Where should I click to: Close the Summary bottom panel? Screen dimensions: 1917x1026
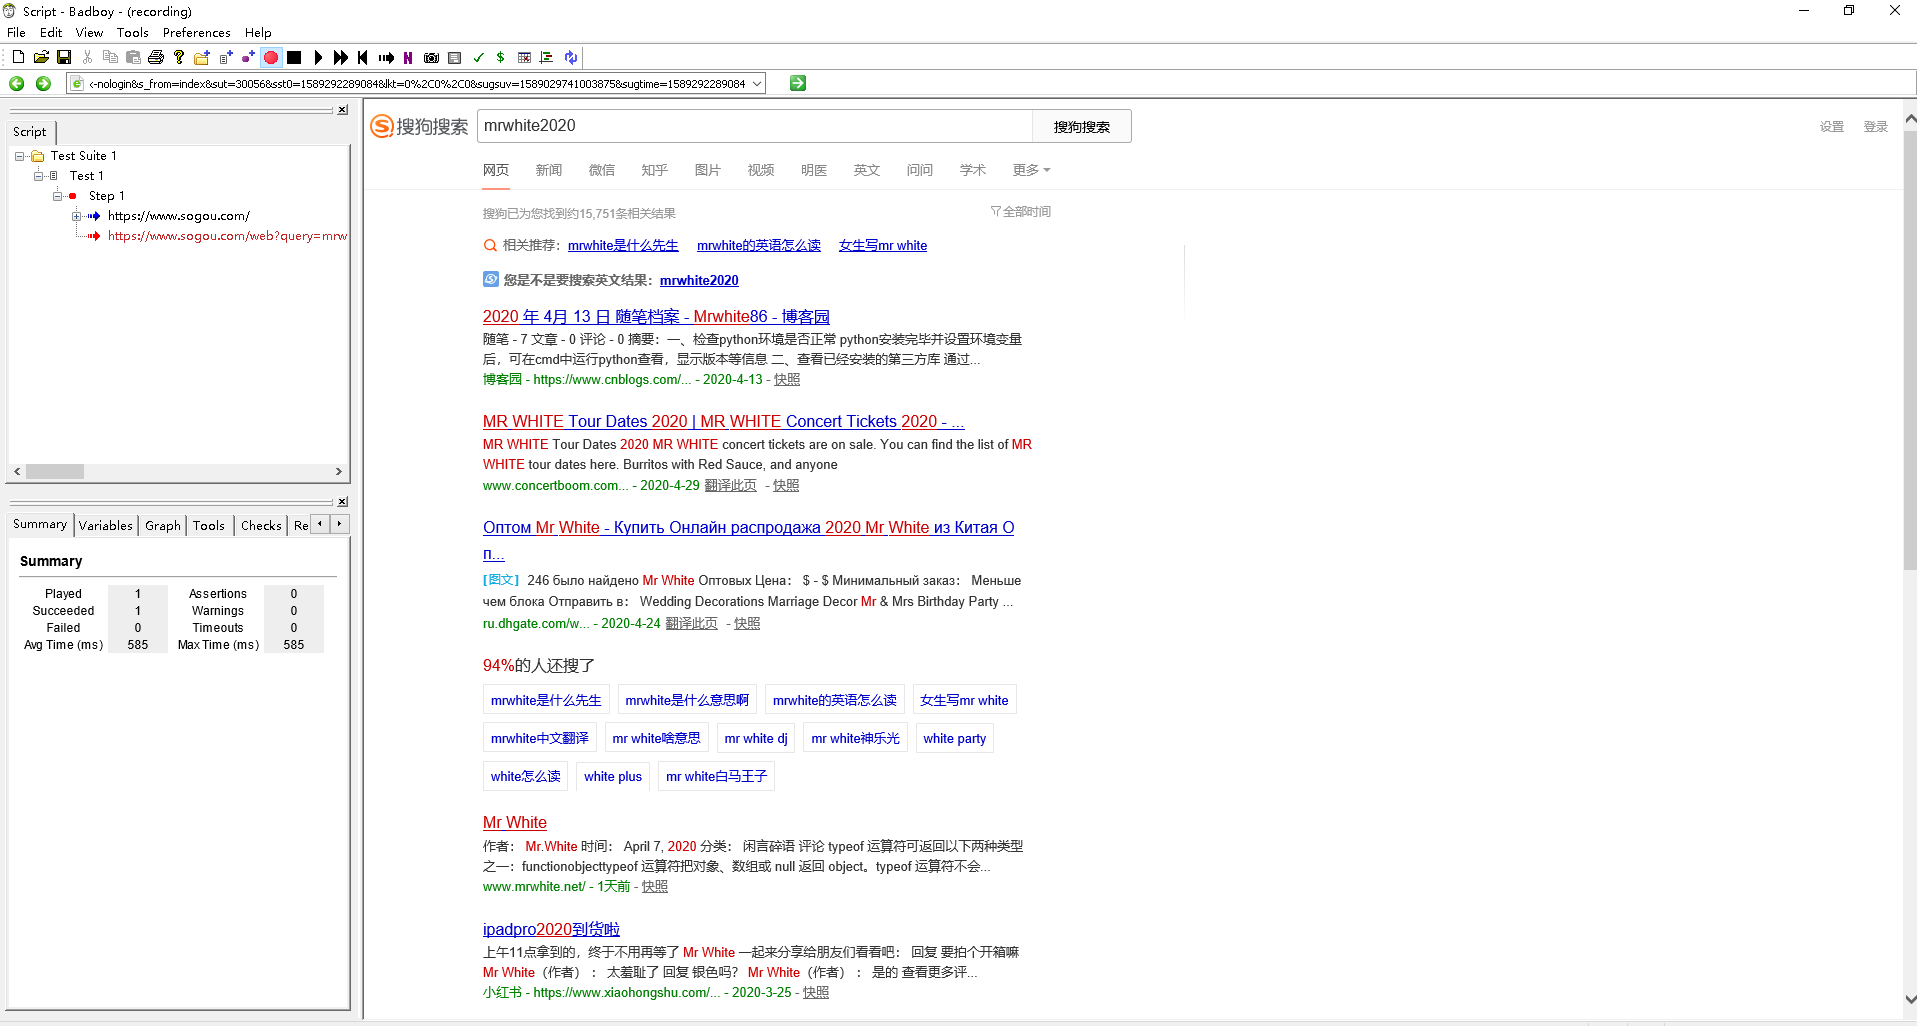[343, 502]
